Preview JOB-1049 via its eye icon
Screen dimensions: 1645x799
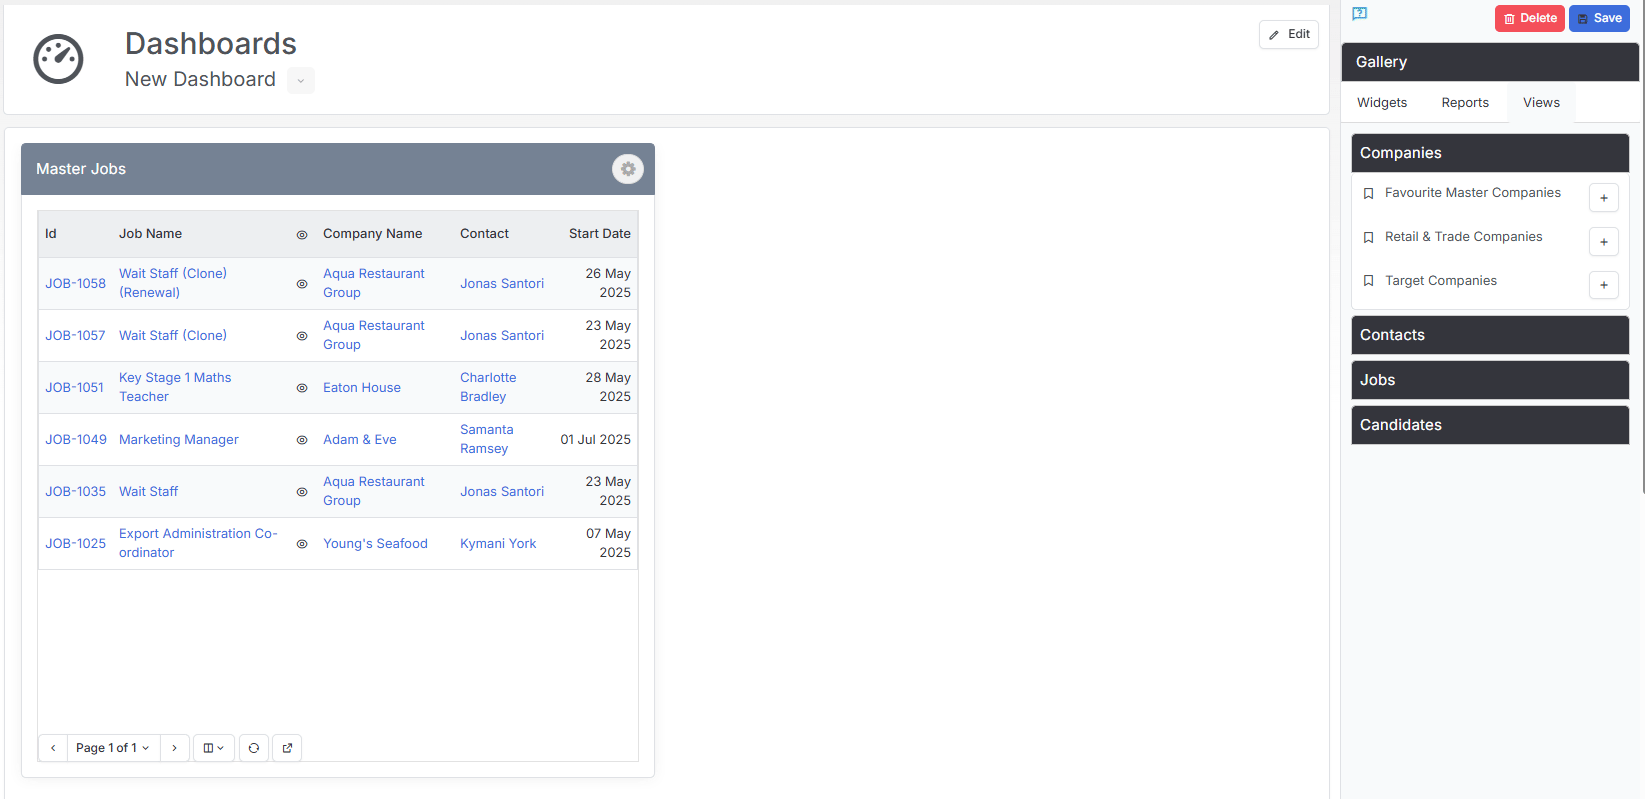pyautogui.click(x=302, y=440)
